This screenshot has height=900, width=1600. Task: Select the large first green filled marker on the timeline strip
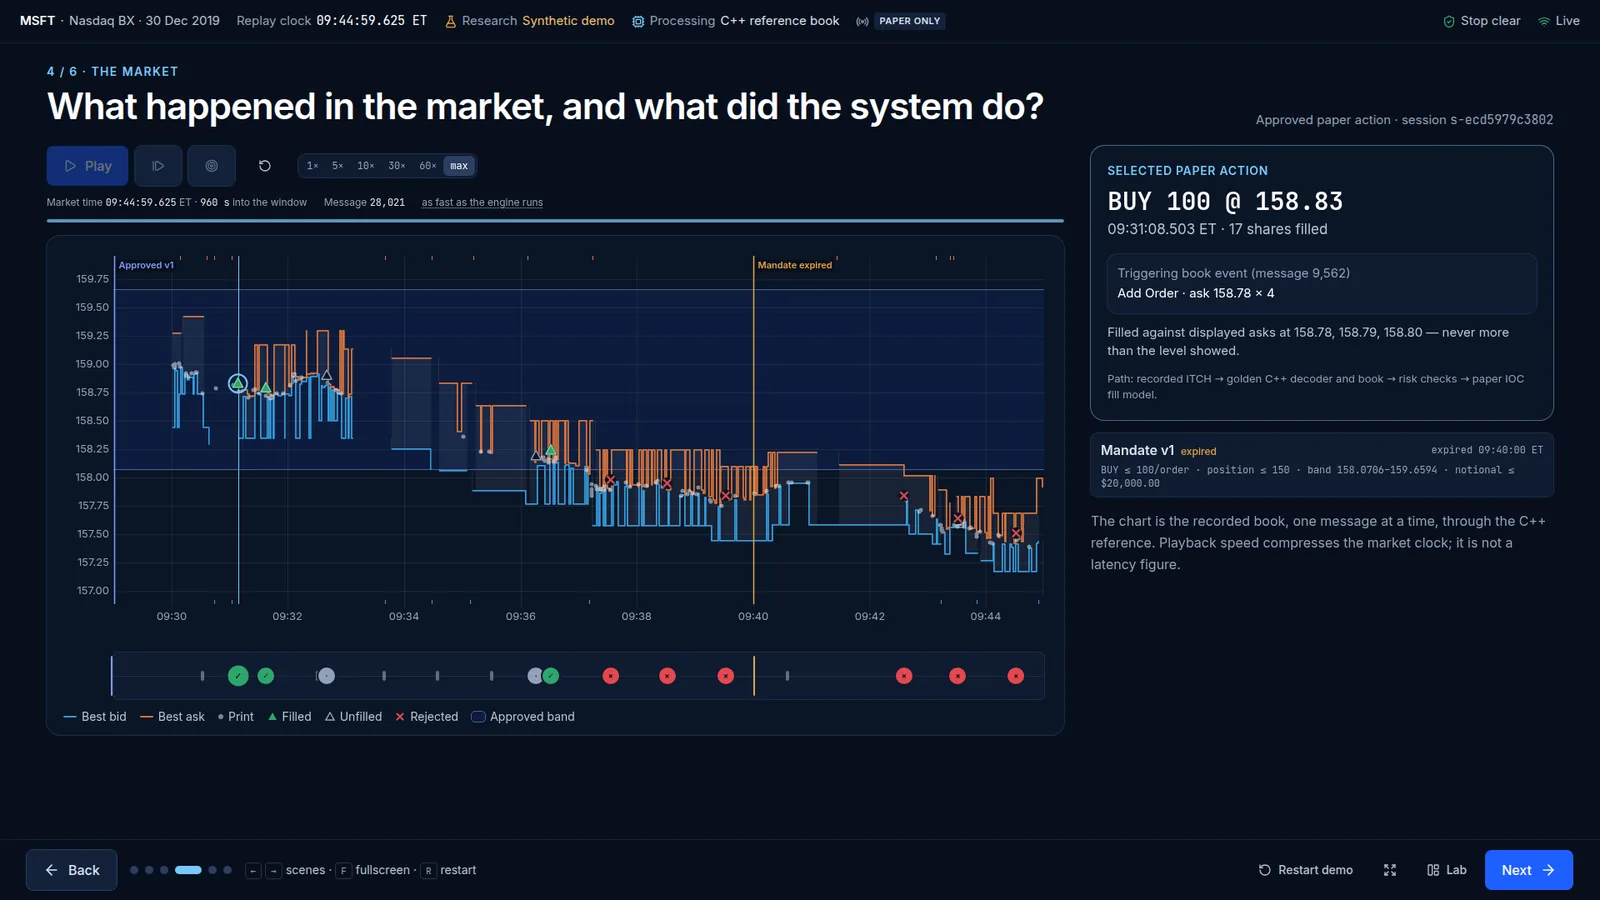[238, 676]
